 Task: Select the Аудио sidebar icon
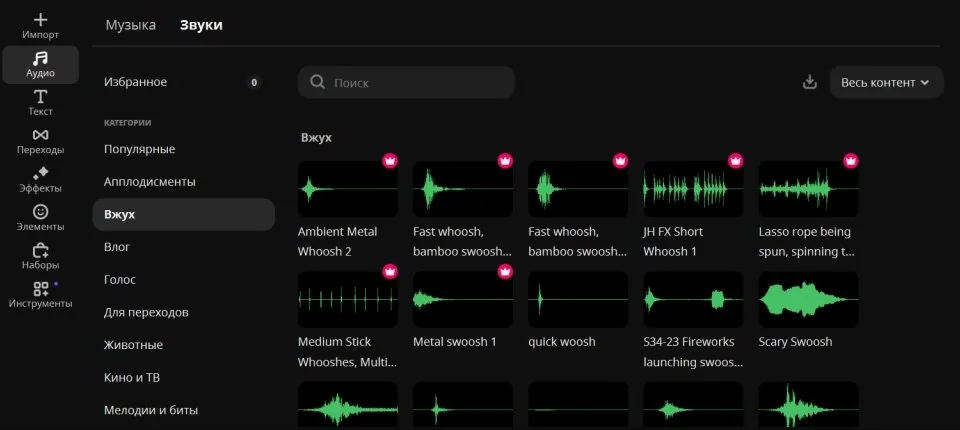pyautogui.click(x=40, y=64)
